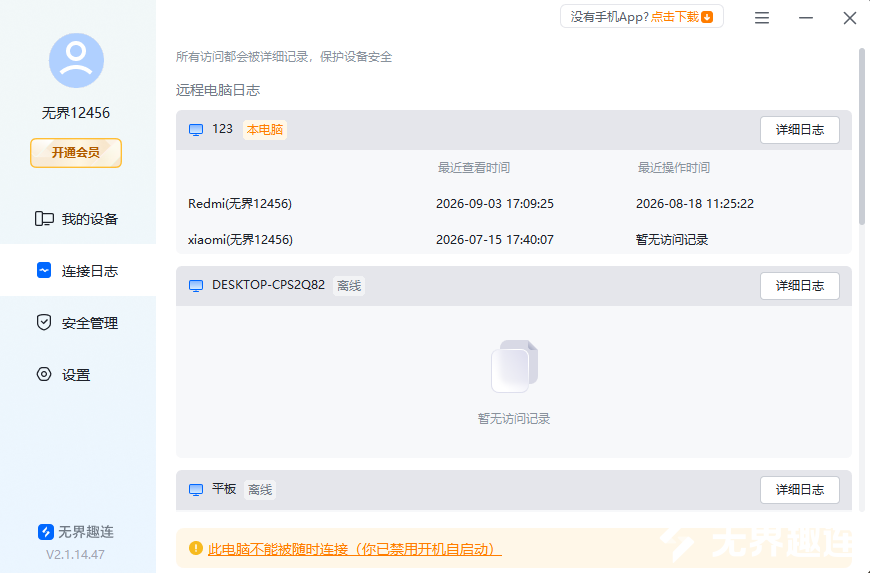Click the orange download arrow icon

pos(707,17)
